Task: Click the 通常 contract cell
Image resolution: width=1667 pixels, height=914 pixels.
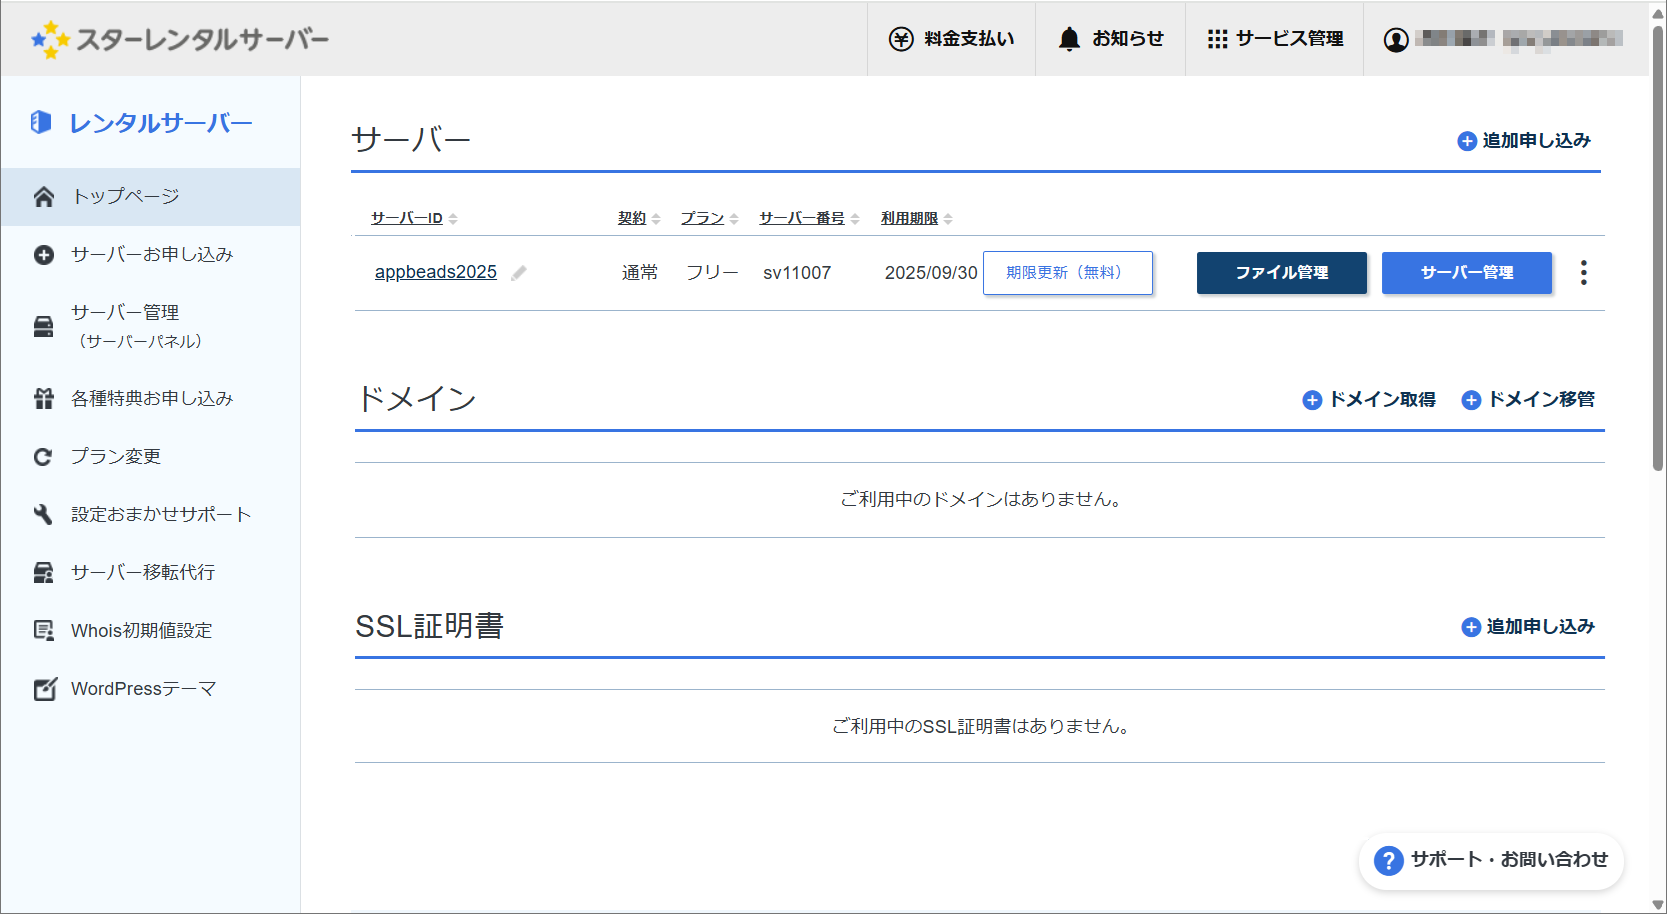Action: pyautogui.click(x=640, y=273)
